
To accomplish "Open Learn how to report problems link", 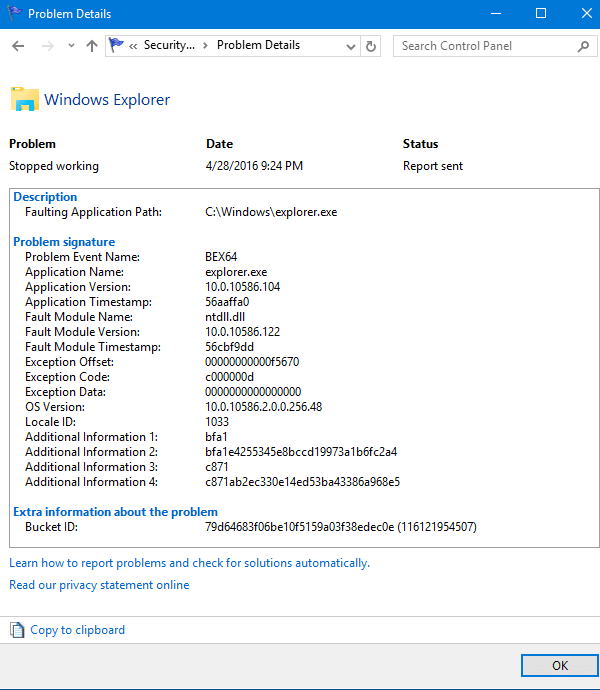I will pos(189,563).
